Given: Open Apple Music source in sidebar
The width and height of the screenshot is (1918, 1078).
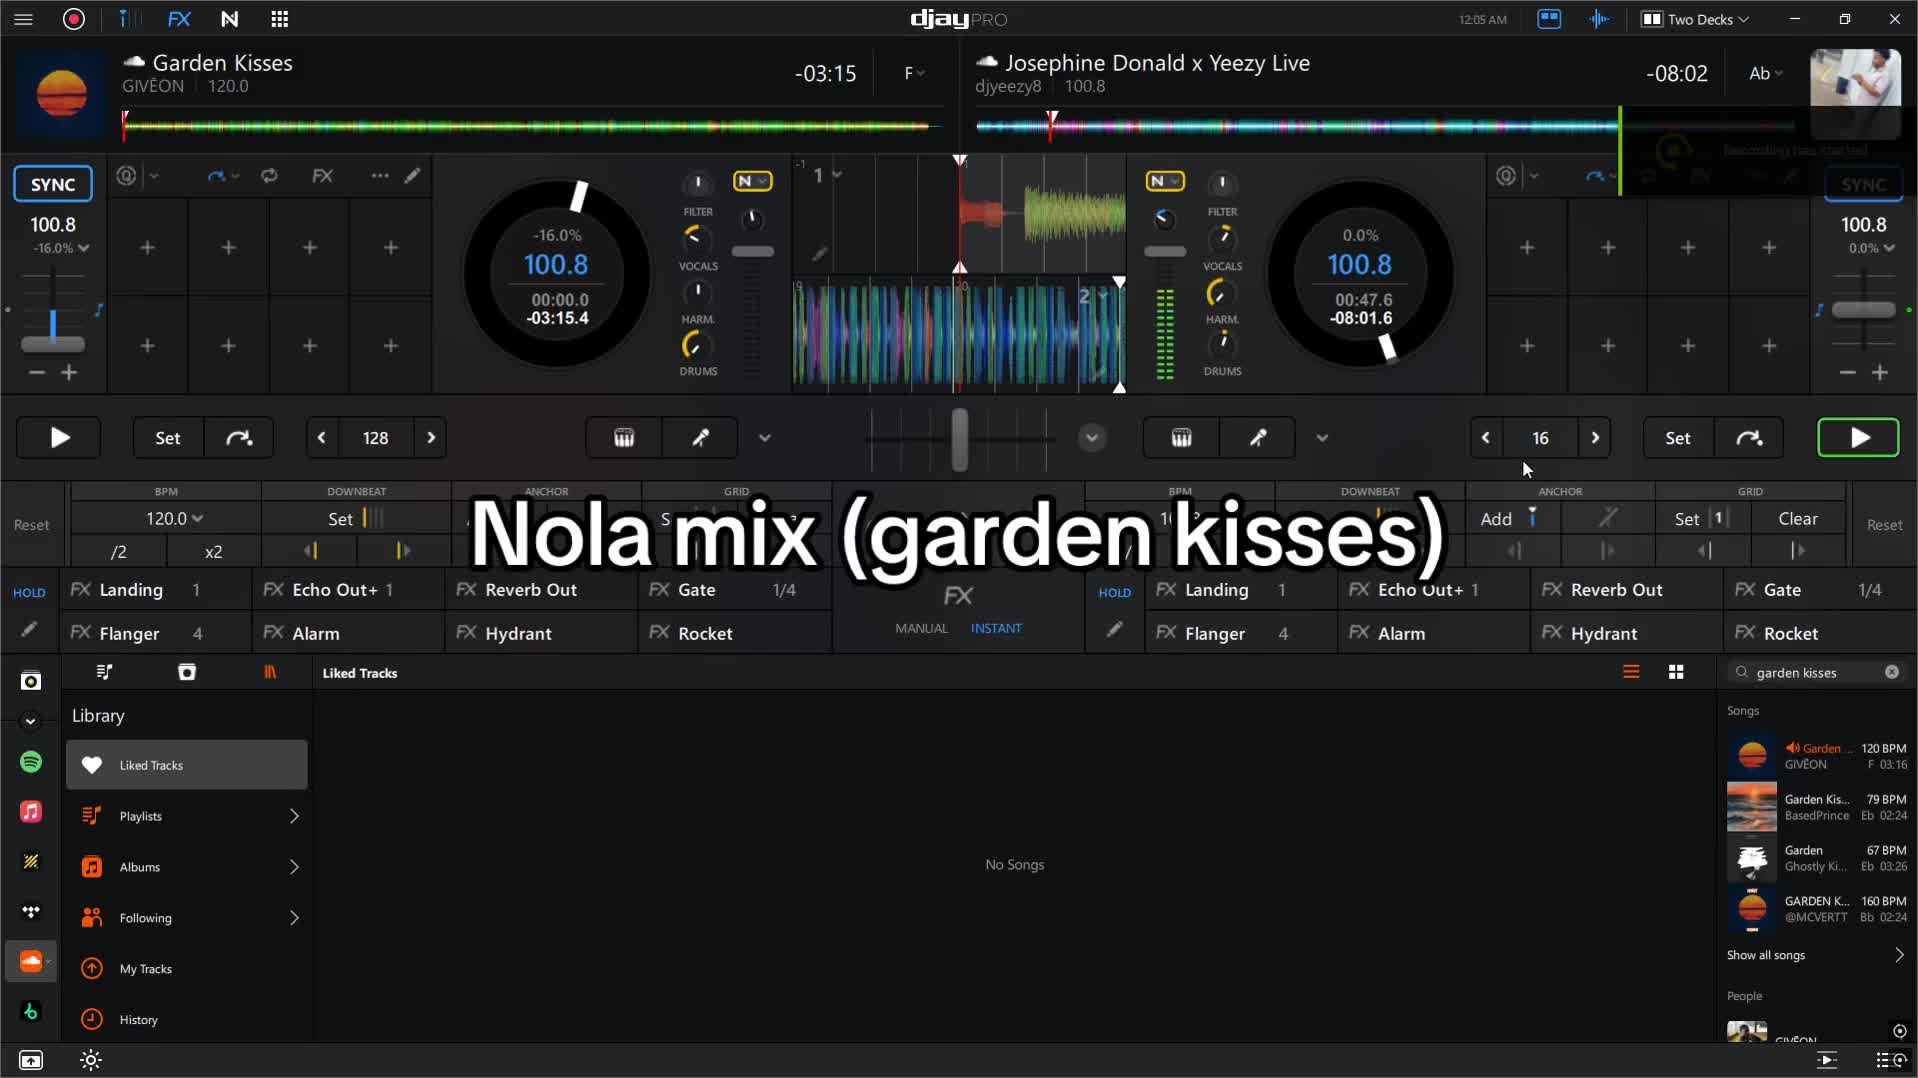Looking at the screenshot, I should point(31,811).
